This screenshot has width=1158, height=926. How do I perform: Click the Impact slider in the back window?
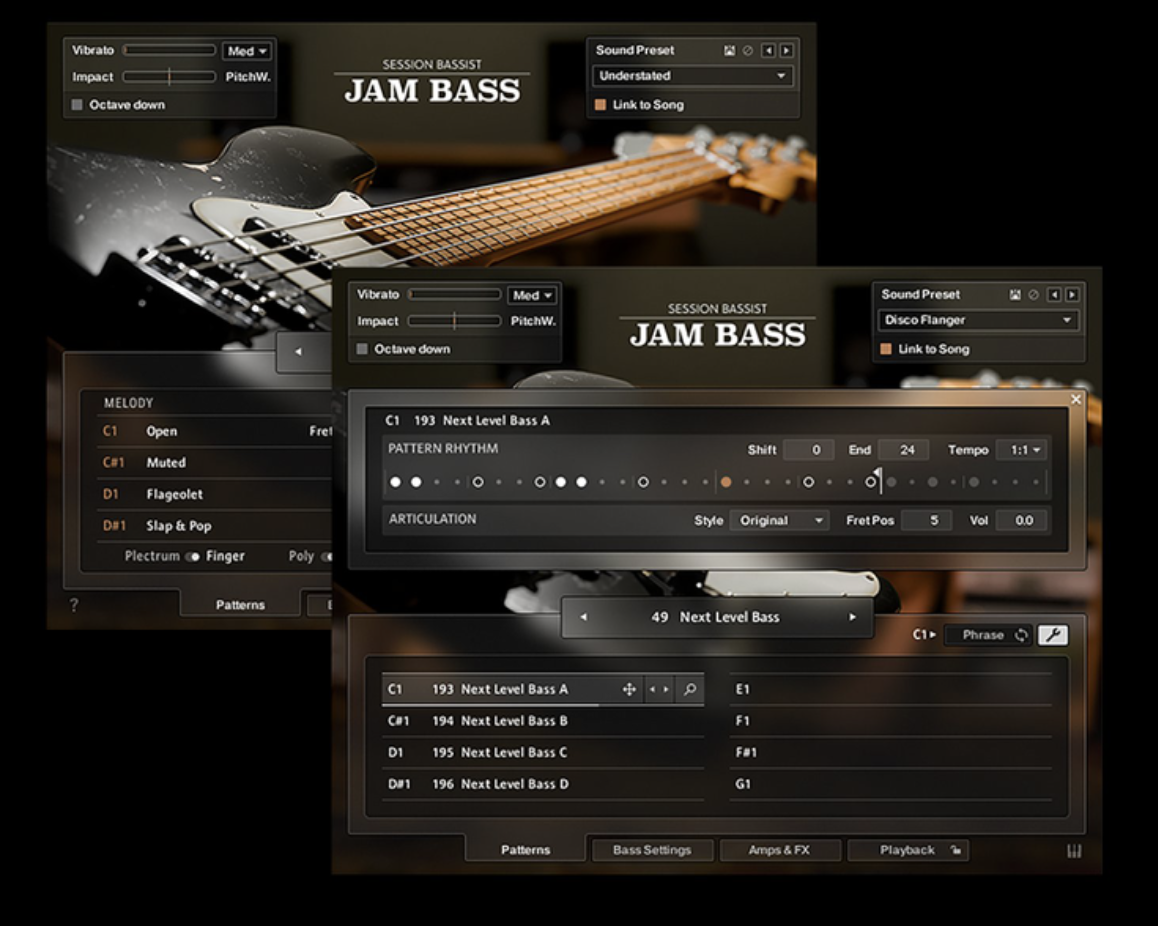pos(169,77)
